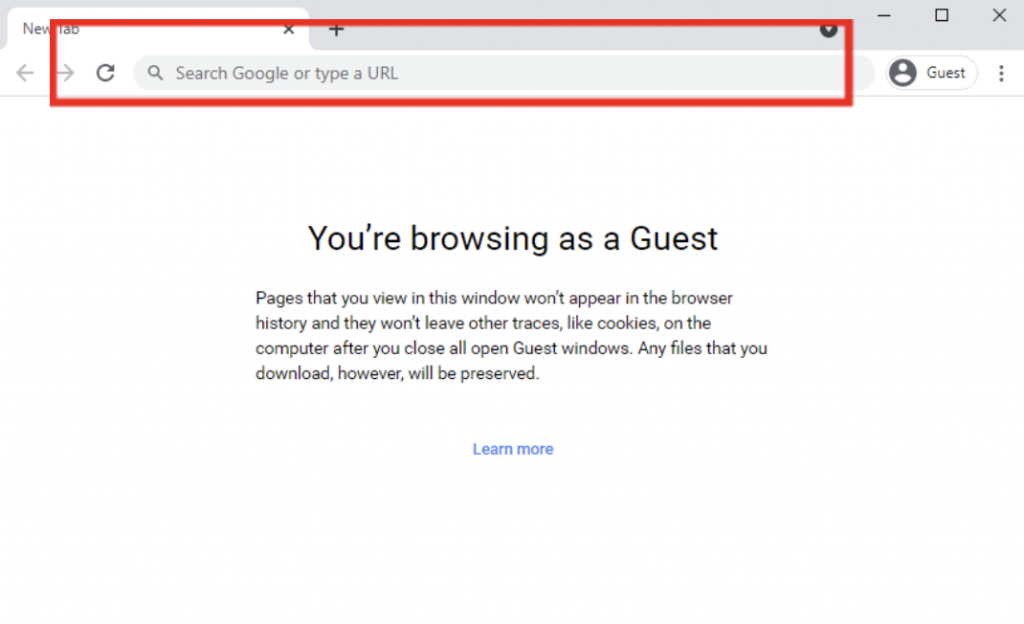Select the New Tab tab
This screenshot has width=1024, height=624.
click(157, 29)
